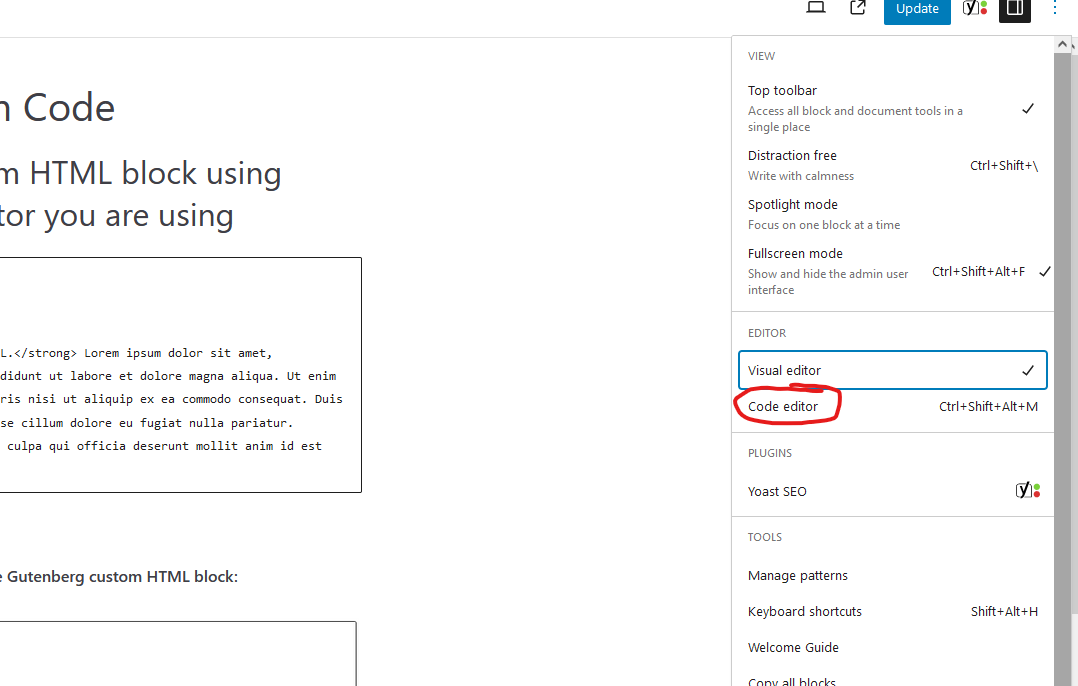View post via external link icon

(x=857, y=8)
